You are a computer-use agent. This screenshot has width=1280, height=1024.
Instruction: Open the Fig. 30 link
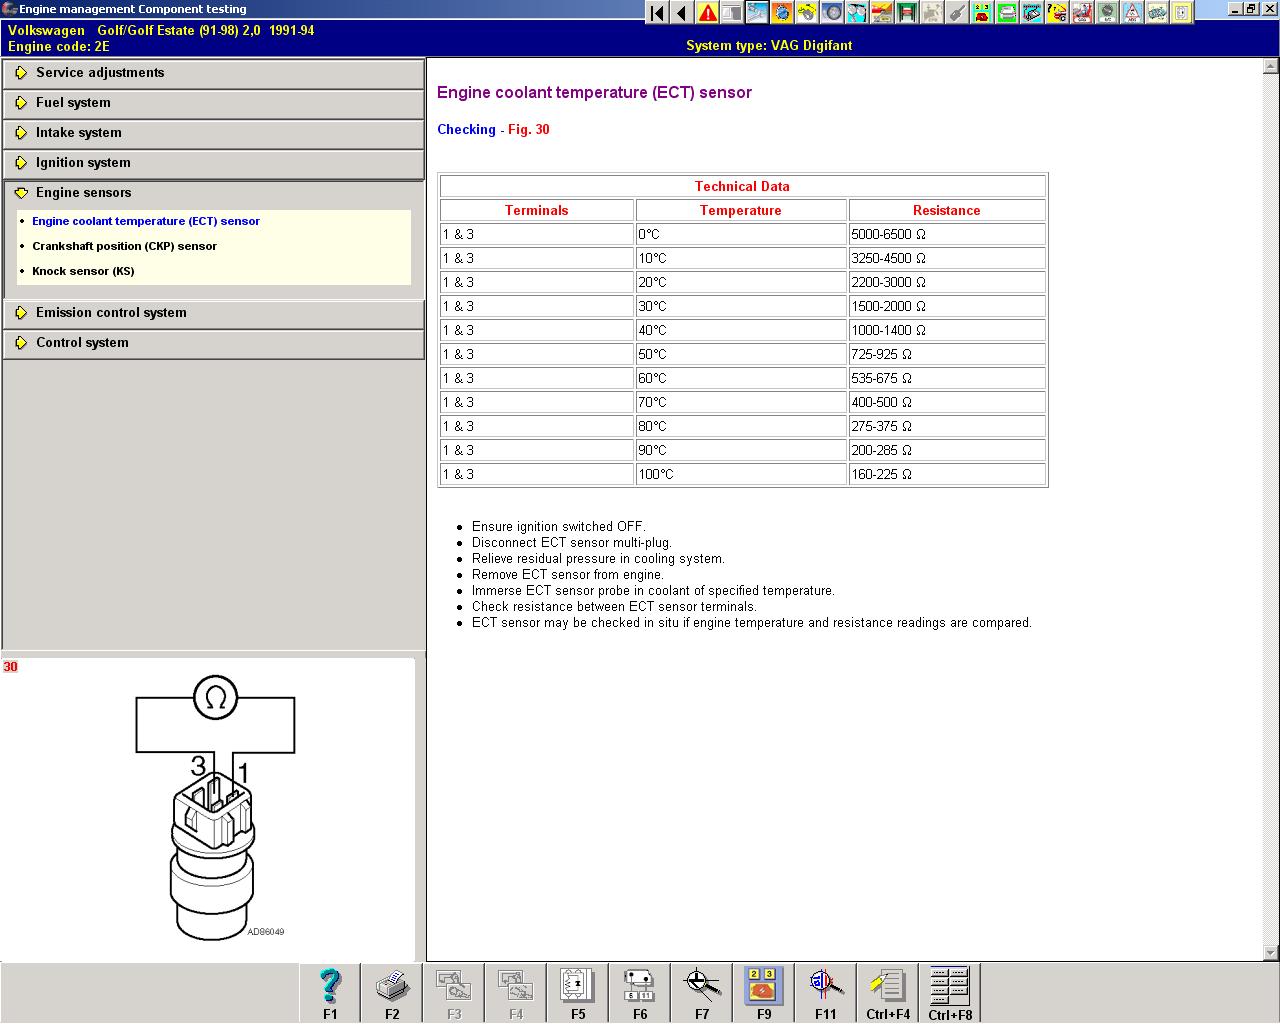pyautogui.click(x=528, y=130)
